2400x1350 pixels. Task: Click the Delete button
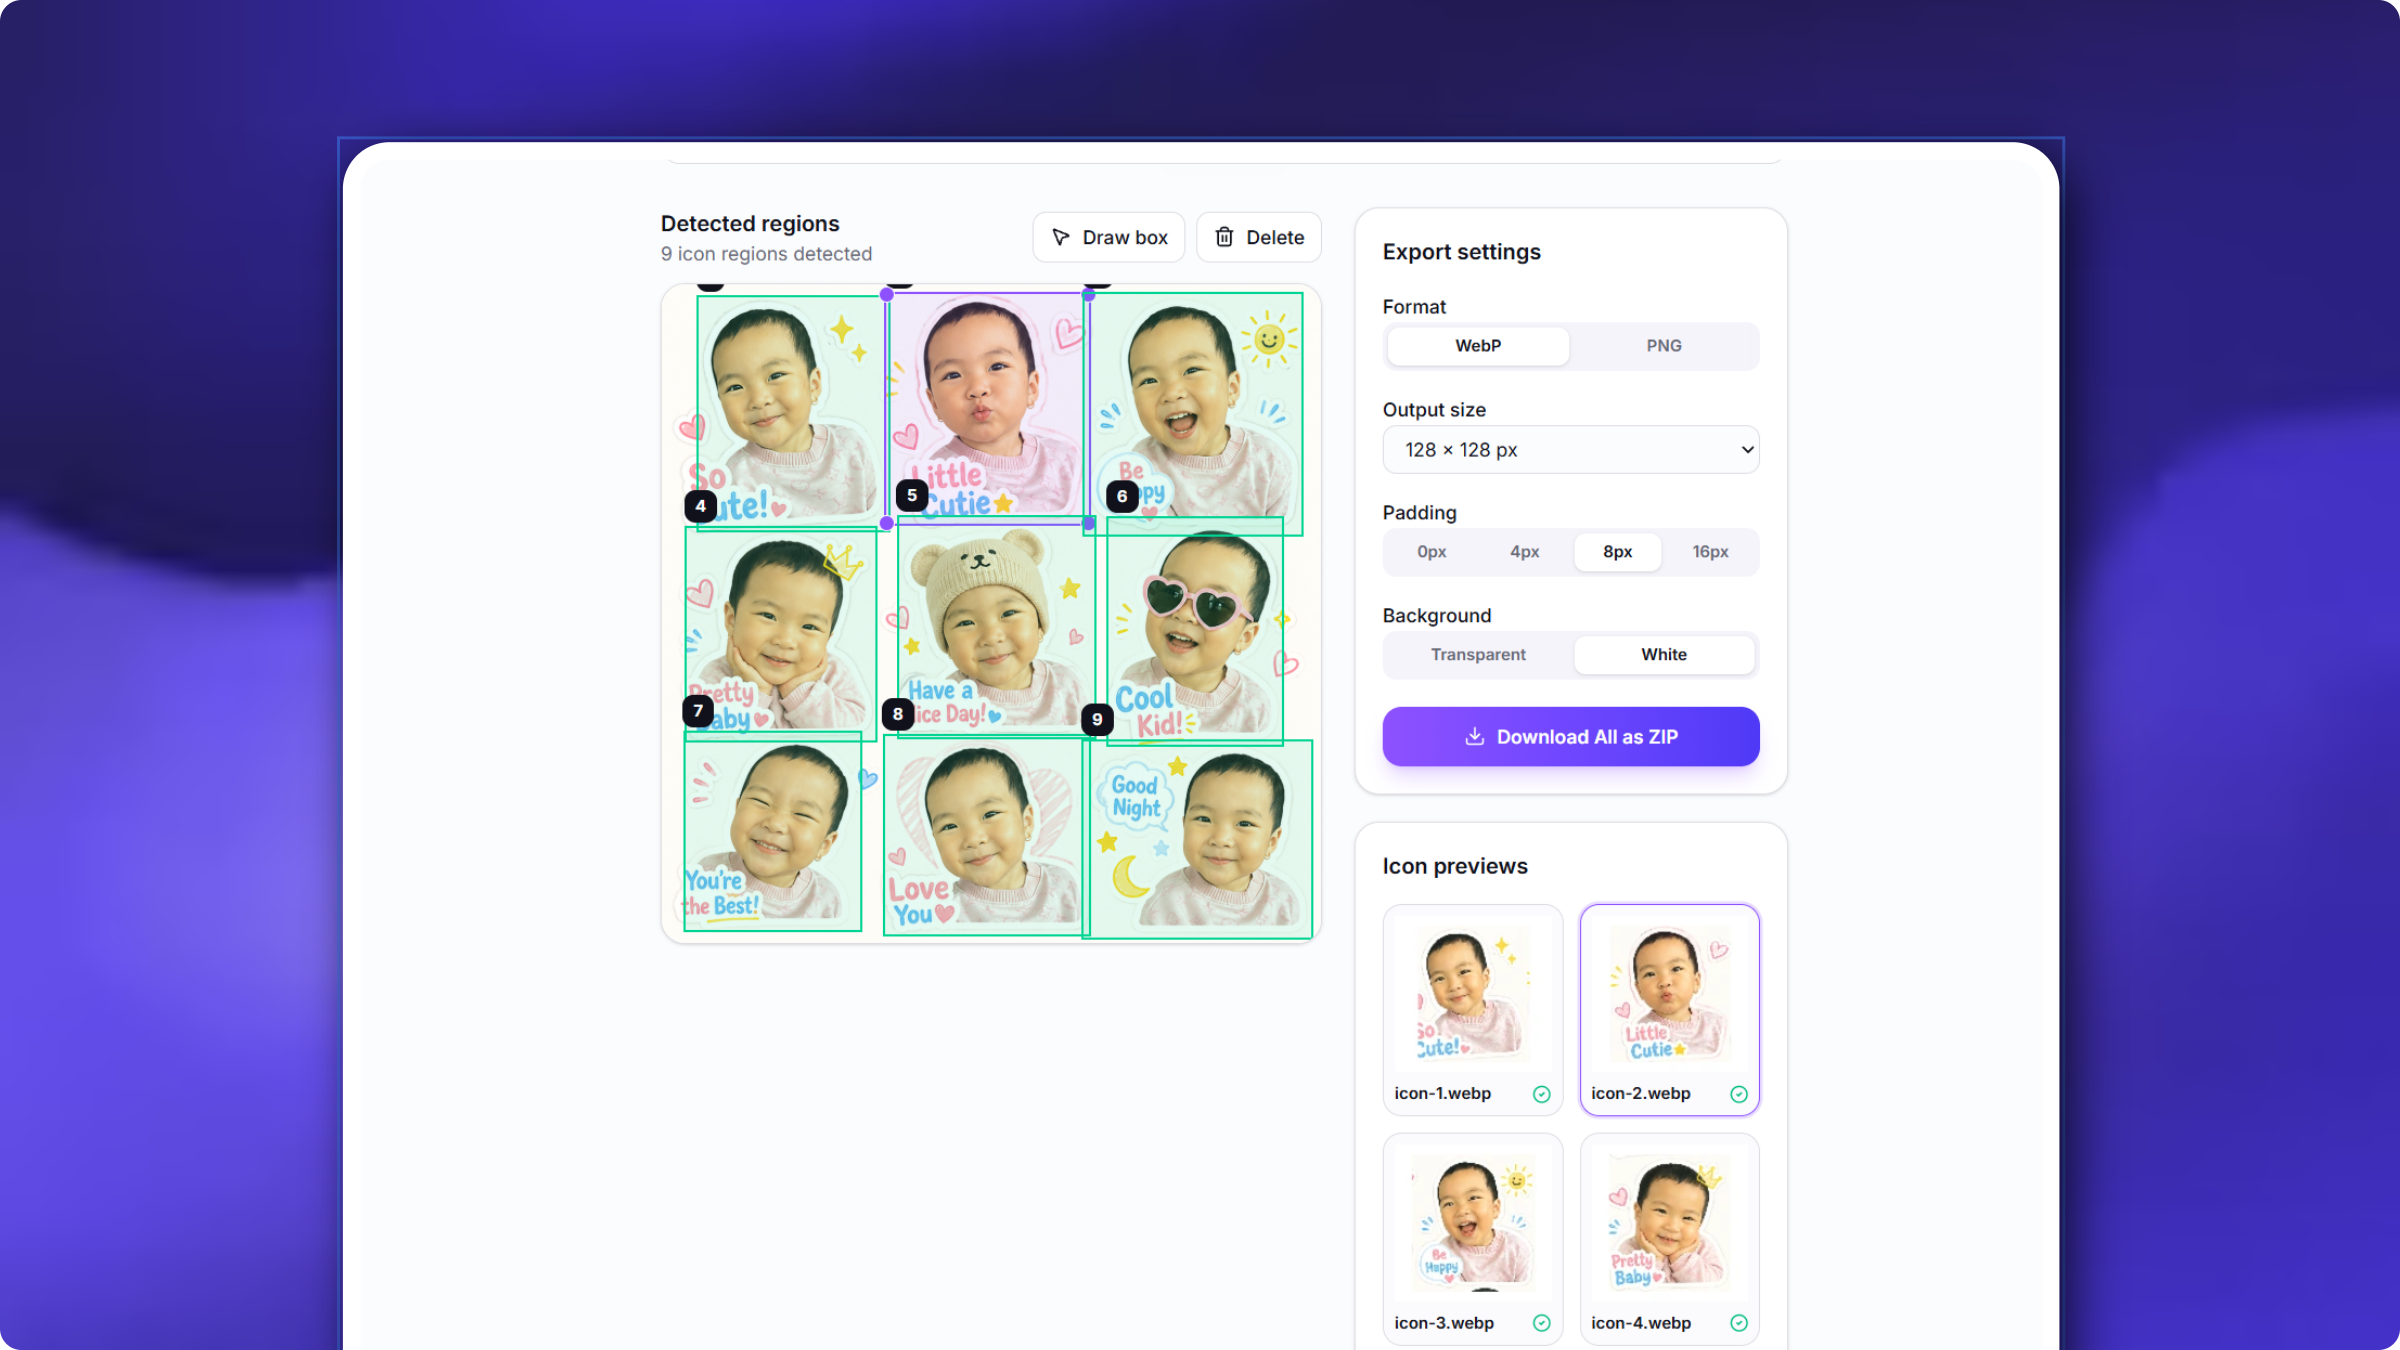coord(1259,237)
